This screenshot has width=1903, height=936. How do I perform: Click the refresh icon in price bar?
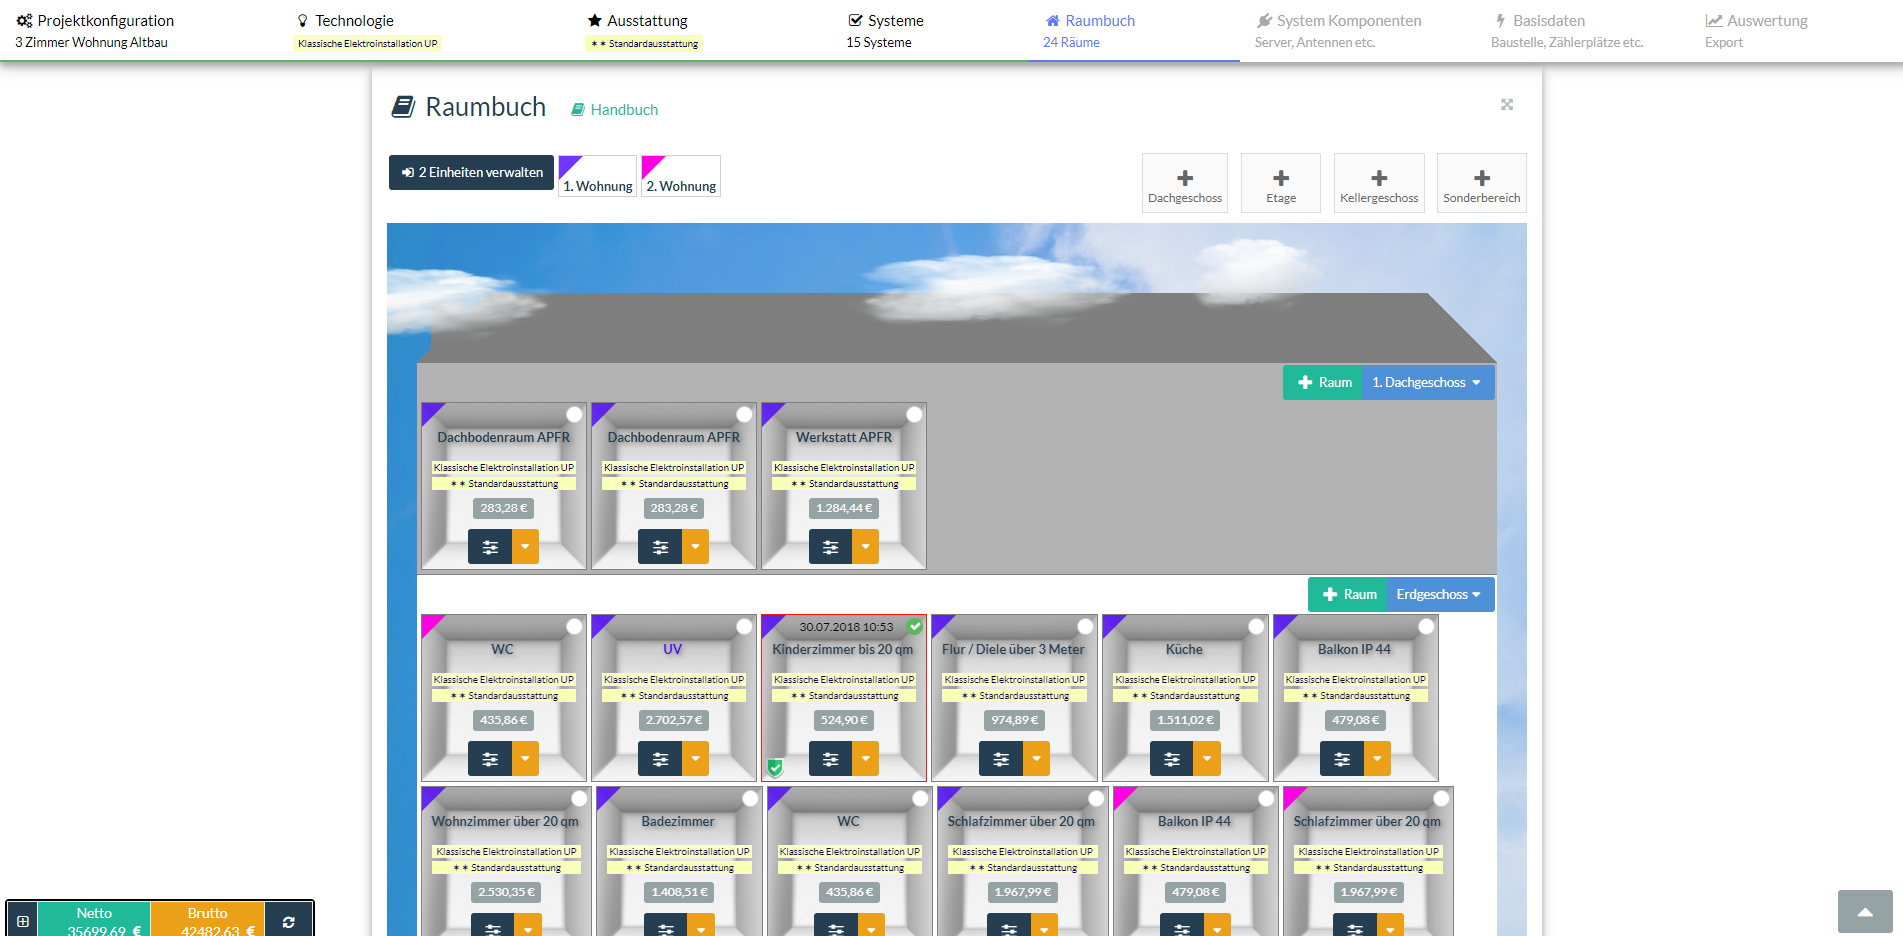[x=288, y=921]
